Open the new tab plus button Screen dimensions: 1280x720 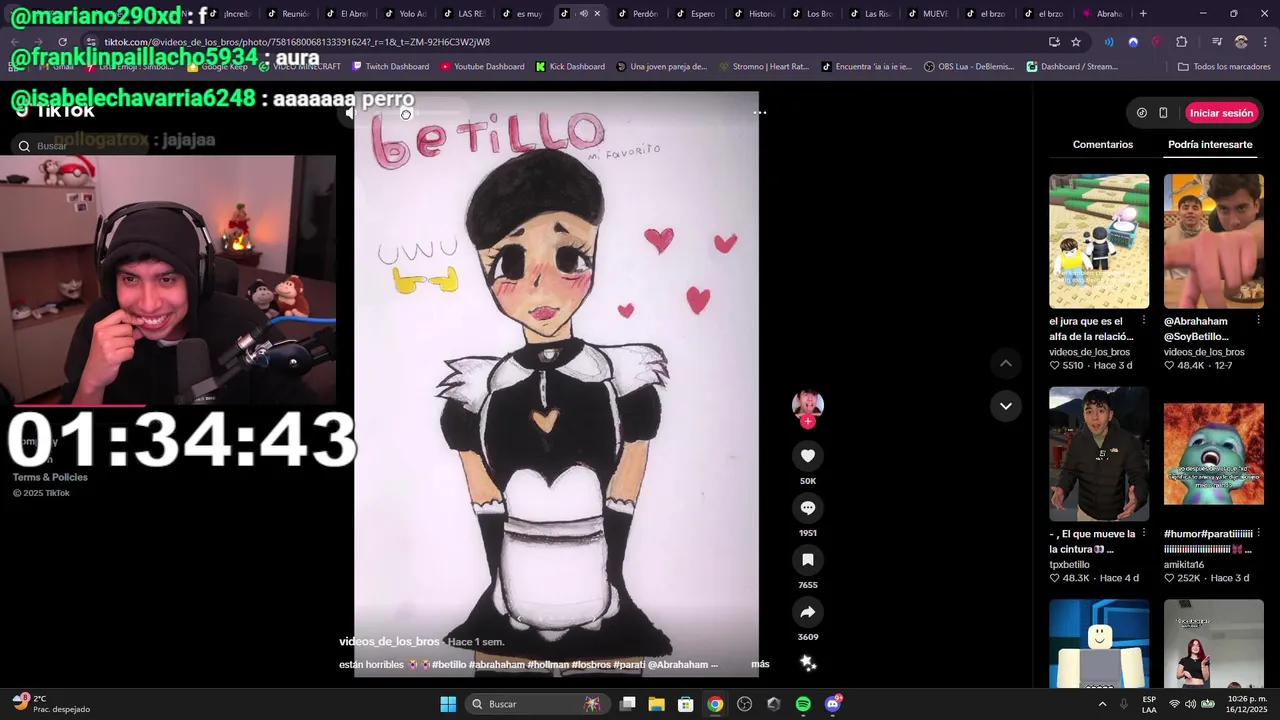1143,14
